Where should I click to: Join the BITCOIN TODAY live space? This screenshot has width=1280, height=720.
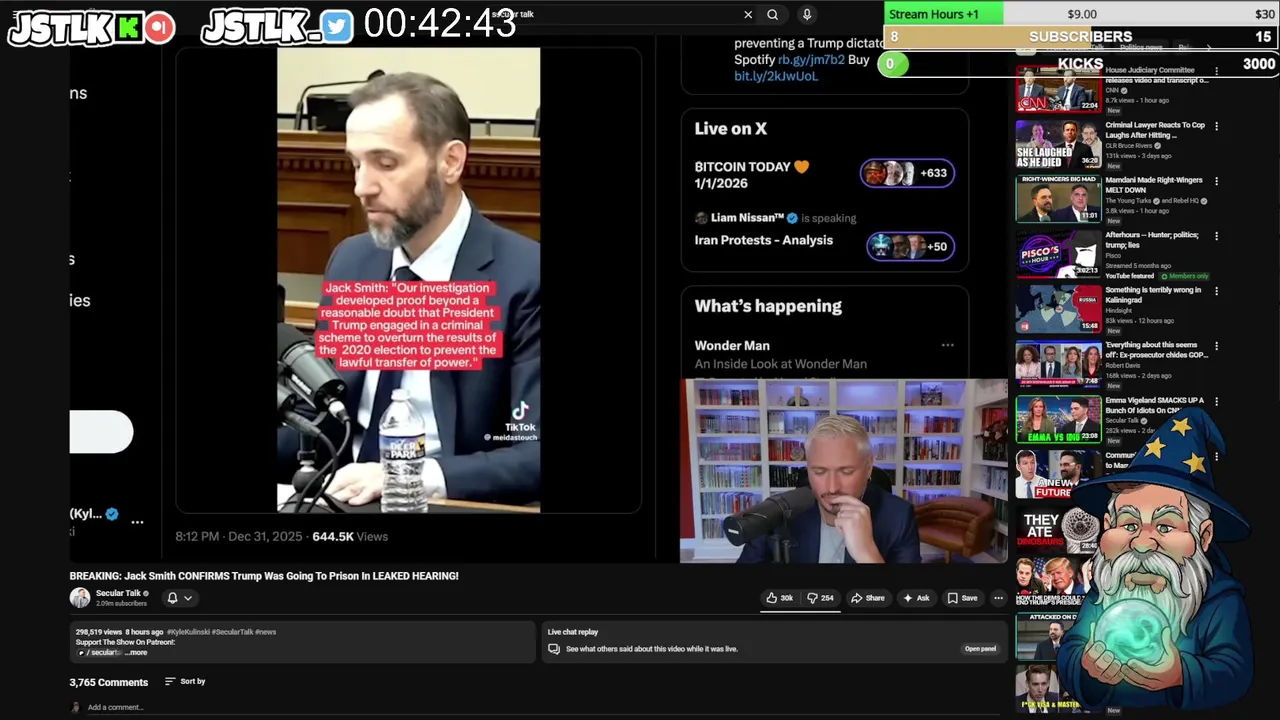tap(752, 175)
